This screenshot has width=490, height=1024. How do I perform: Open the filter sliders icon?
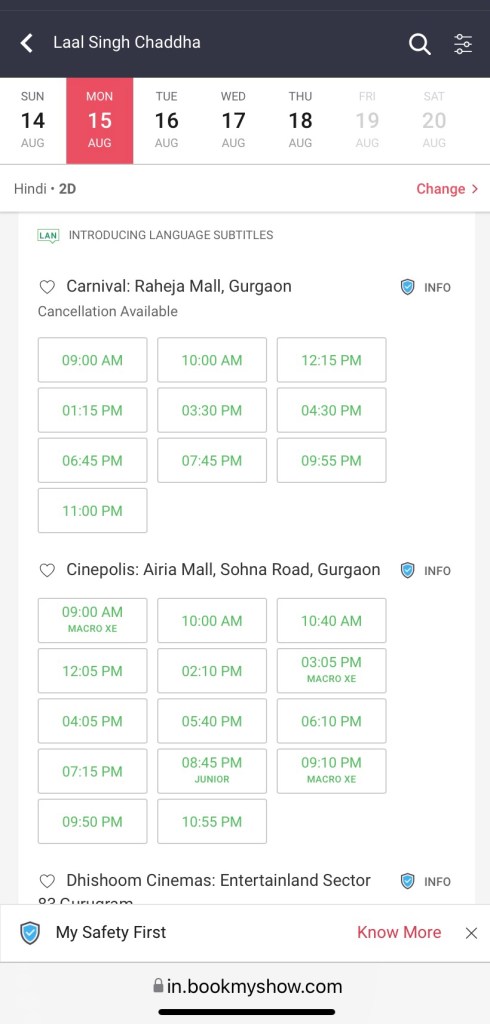point(463,44)
